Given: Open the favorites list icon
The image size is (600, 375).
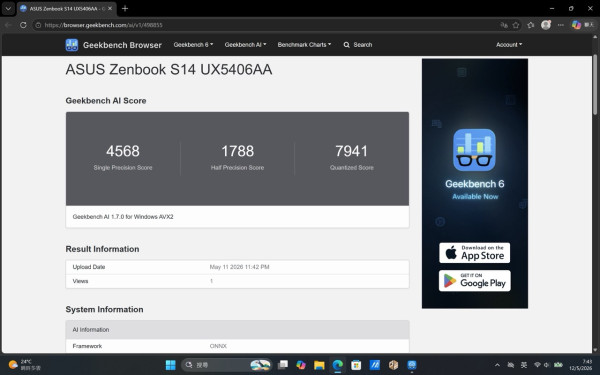Looking at the screenshot, I should click(531, 25).
